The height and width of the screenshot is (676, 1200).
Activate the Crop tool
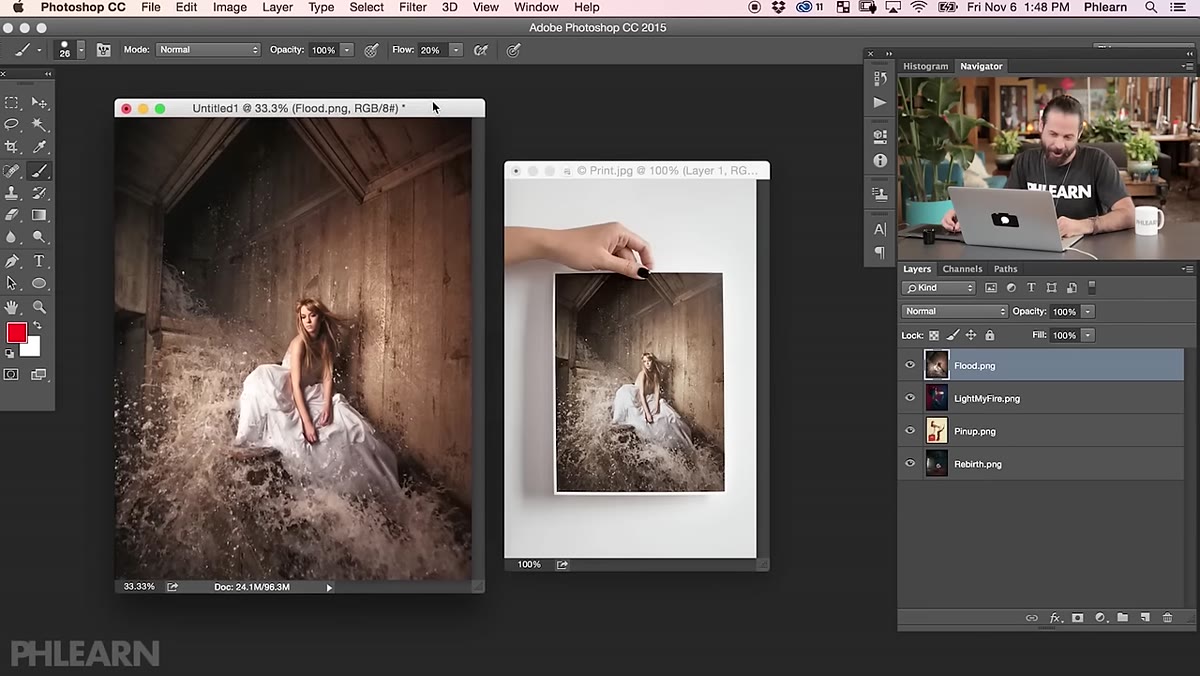pyautogui.click(x=12, y=147)
